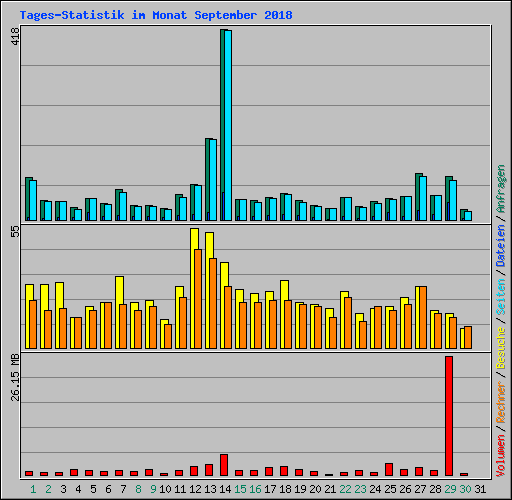Click the tall red volume bar for day 29
The height and width of the screenshot is (500, 512).
(x=449, y=416)
